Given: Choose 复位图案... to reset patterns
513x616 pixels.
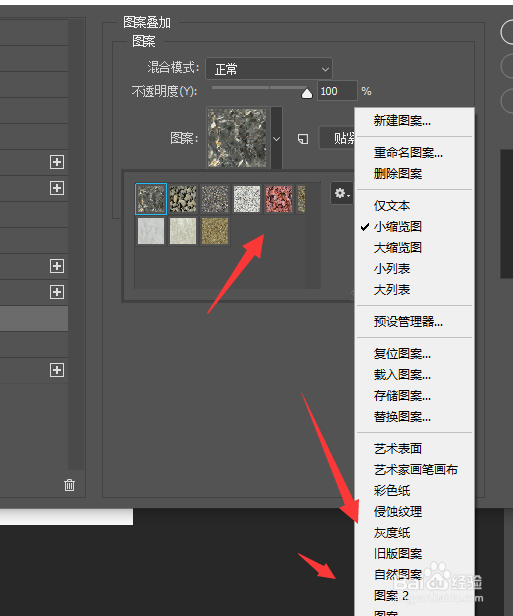Looking at the screenshot, I should pyautogui.click(x=402, y=354).
